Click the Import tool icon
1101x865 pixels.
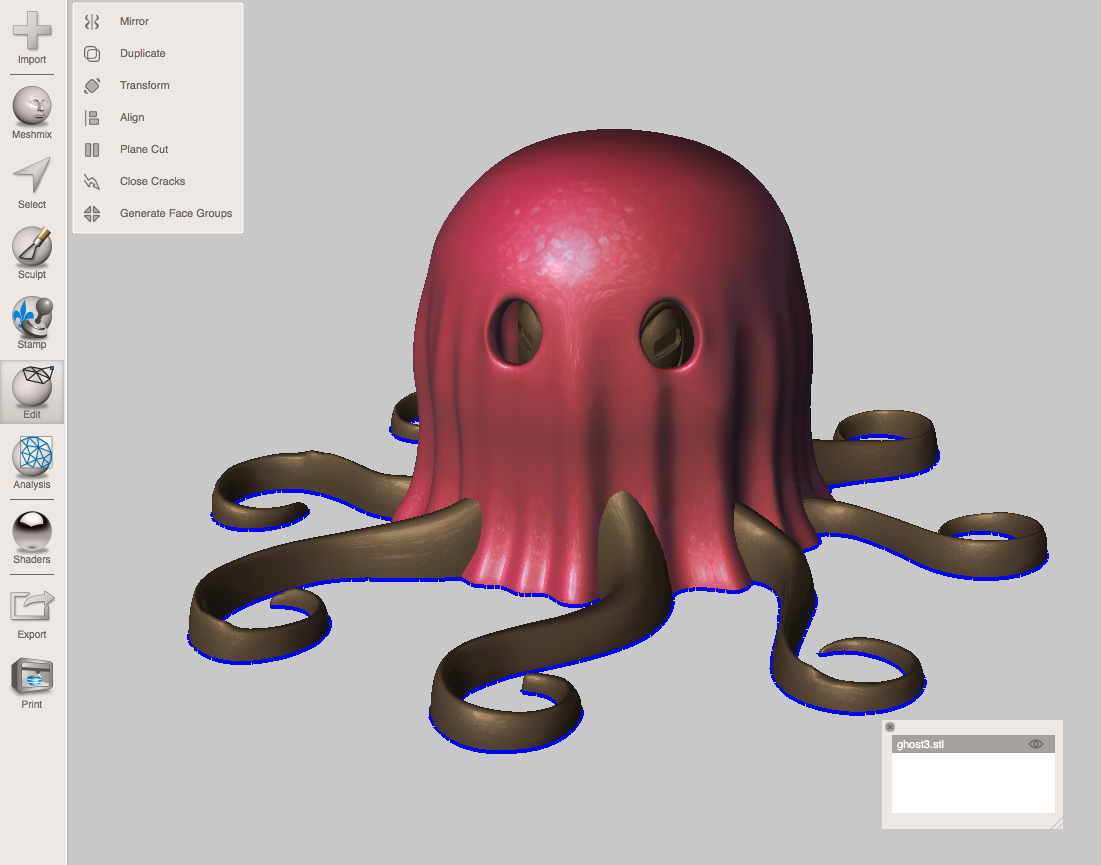[x=31, y=35]
